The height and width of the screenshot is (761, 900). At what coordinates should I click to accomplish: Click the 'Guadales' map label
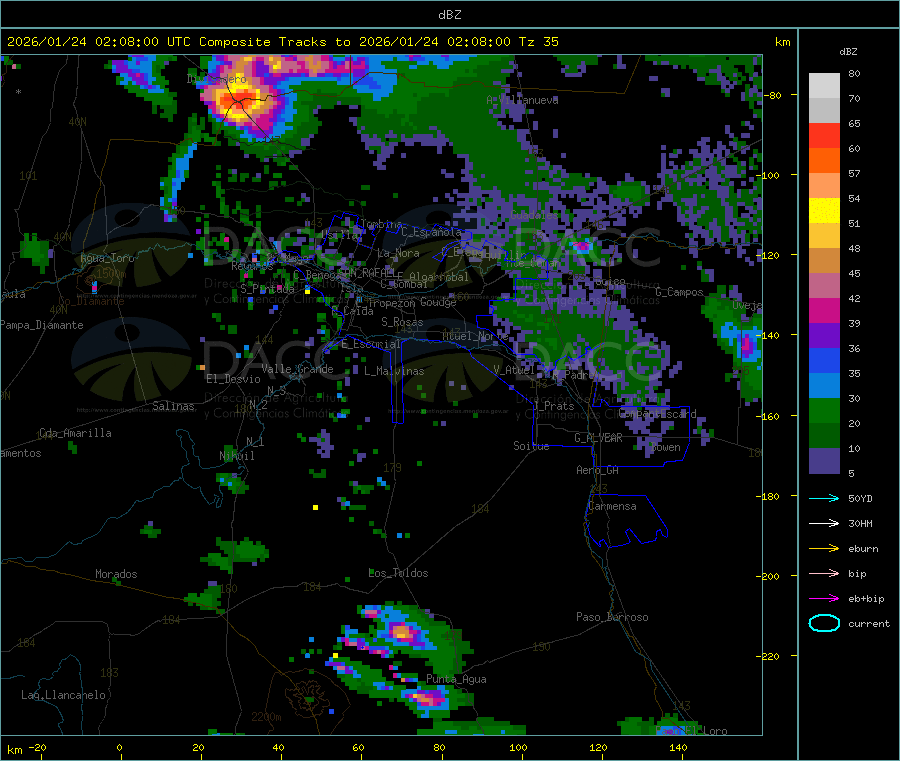point(534,215)
